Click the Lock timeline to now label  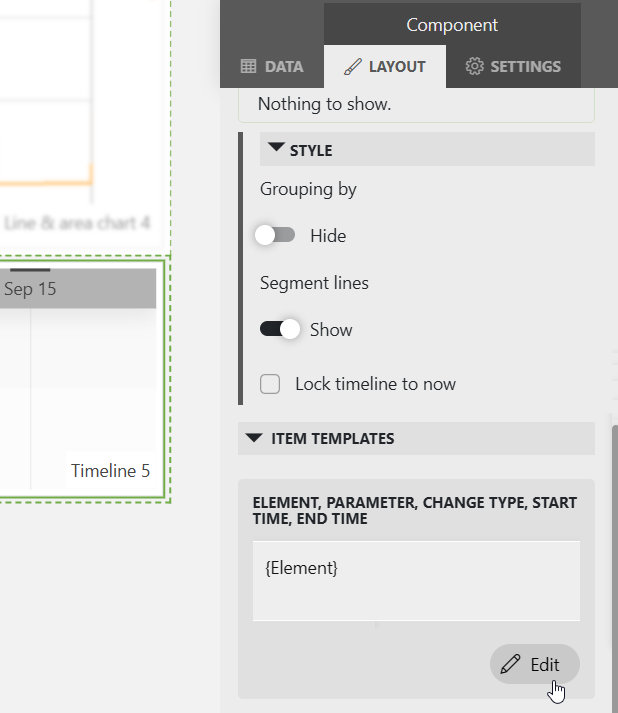(x=375, y=384)
